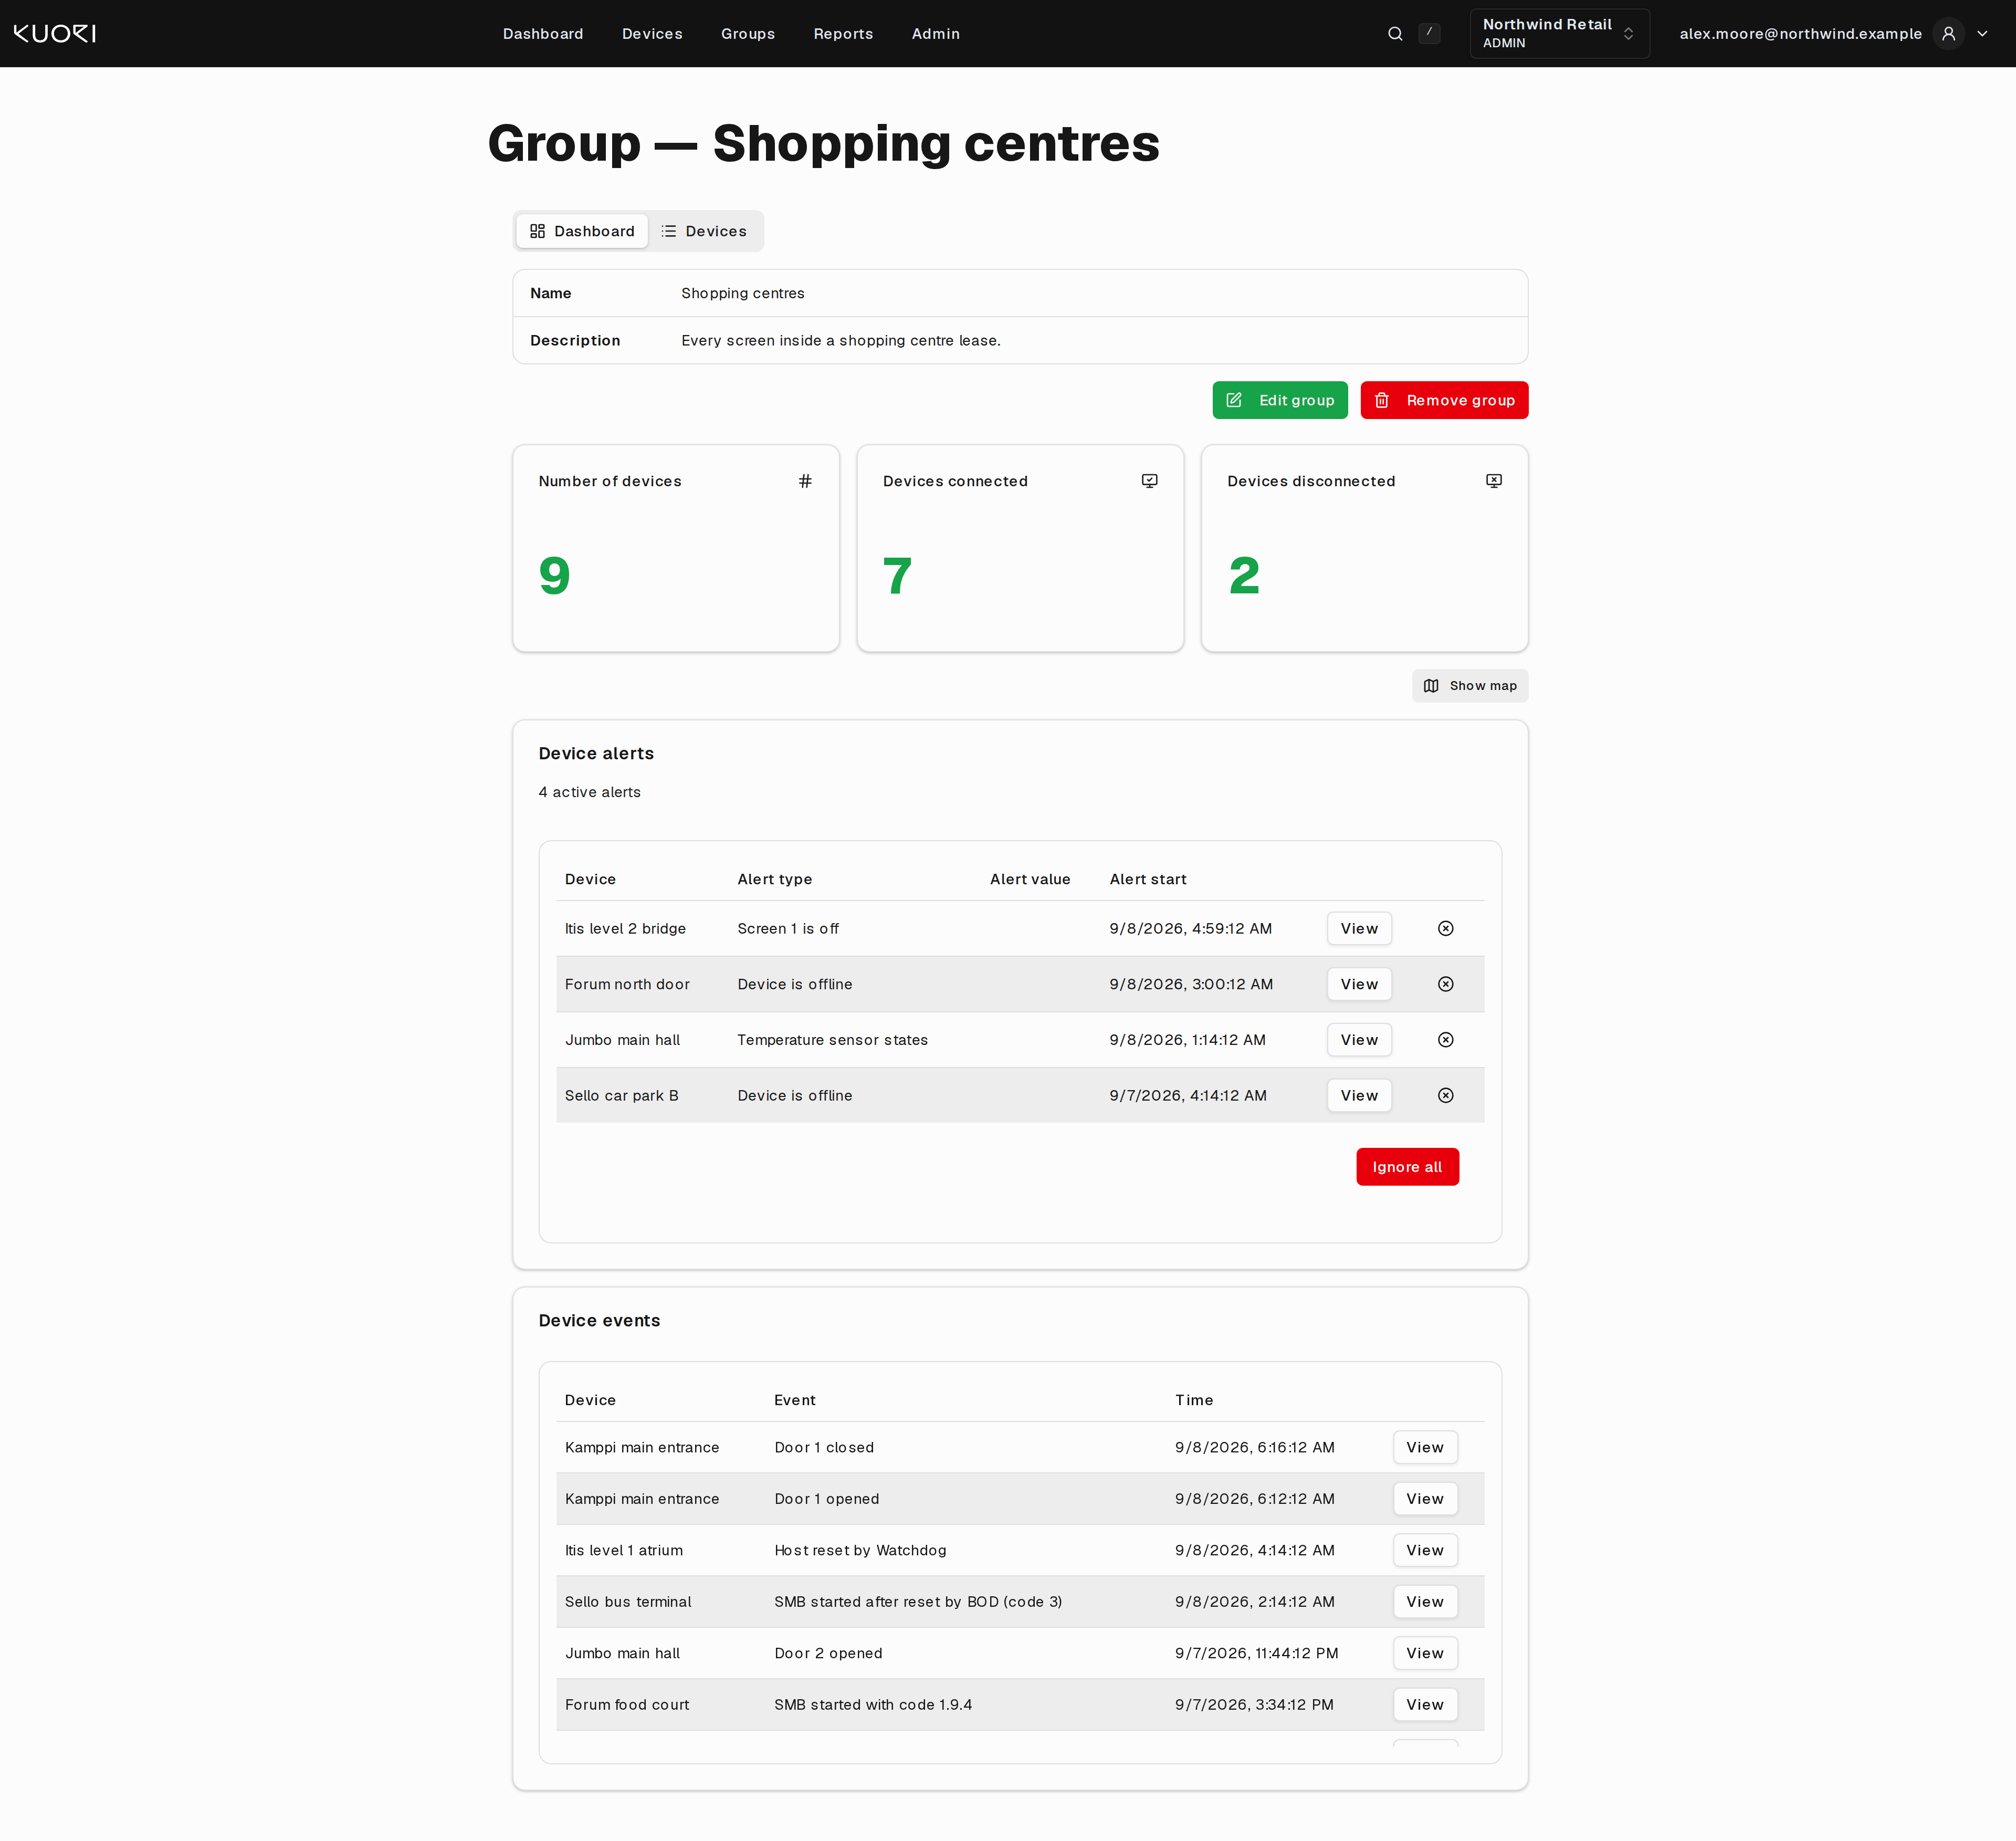Open the Northwind Retail organization switcher

(1559, 34)
